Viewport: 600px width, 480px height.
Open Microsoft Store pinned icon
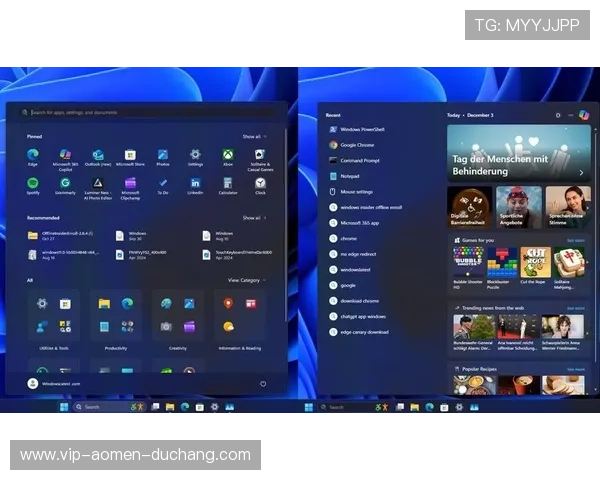coord(130,156)
